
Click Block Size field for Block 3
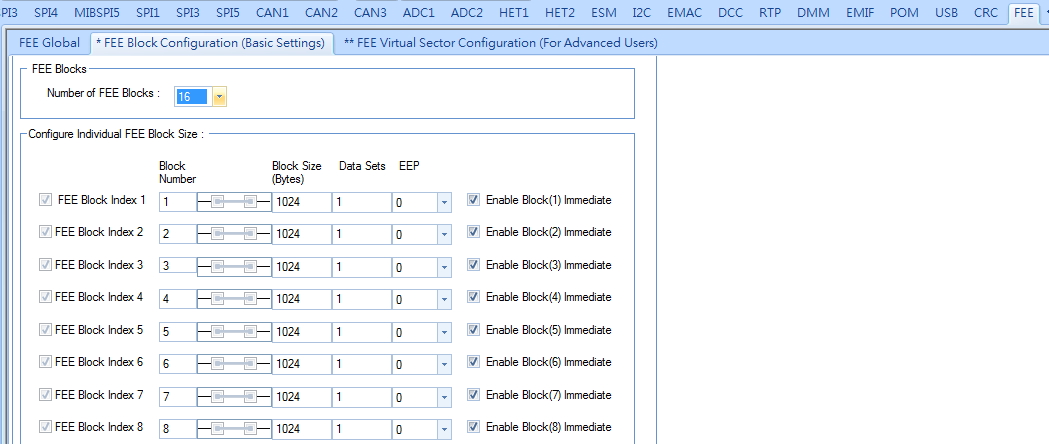click(x=302, y=267)
